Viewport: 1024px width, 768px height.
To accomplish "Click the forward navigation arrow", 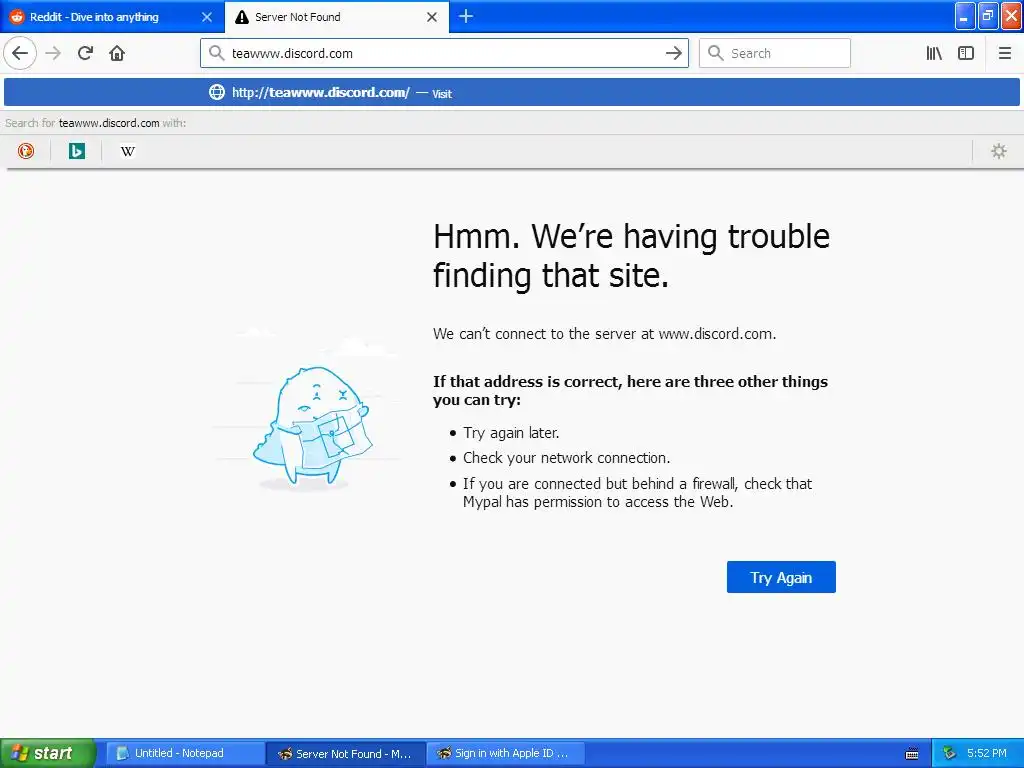I will click(x=54, y=53).
